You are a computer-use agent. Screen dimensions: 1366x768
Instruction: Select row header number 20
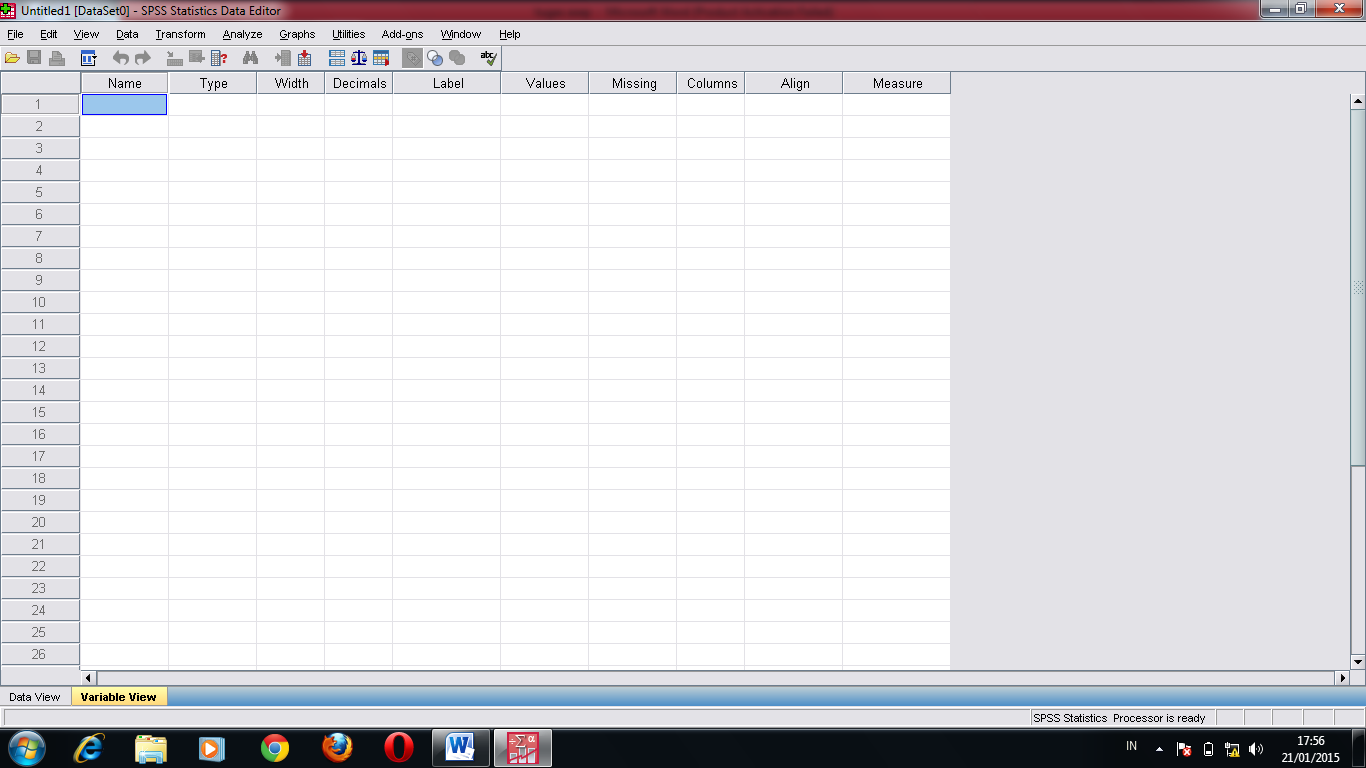(40, 522)
